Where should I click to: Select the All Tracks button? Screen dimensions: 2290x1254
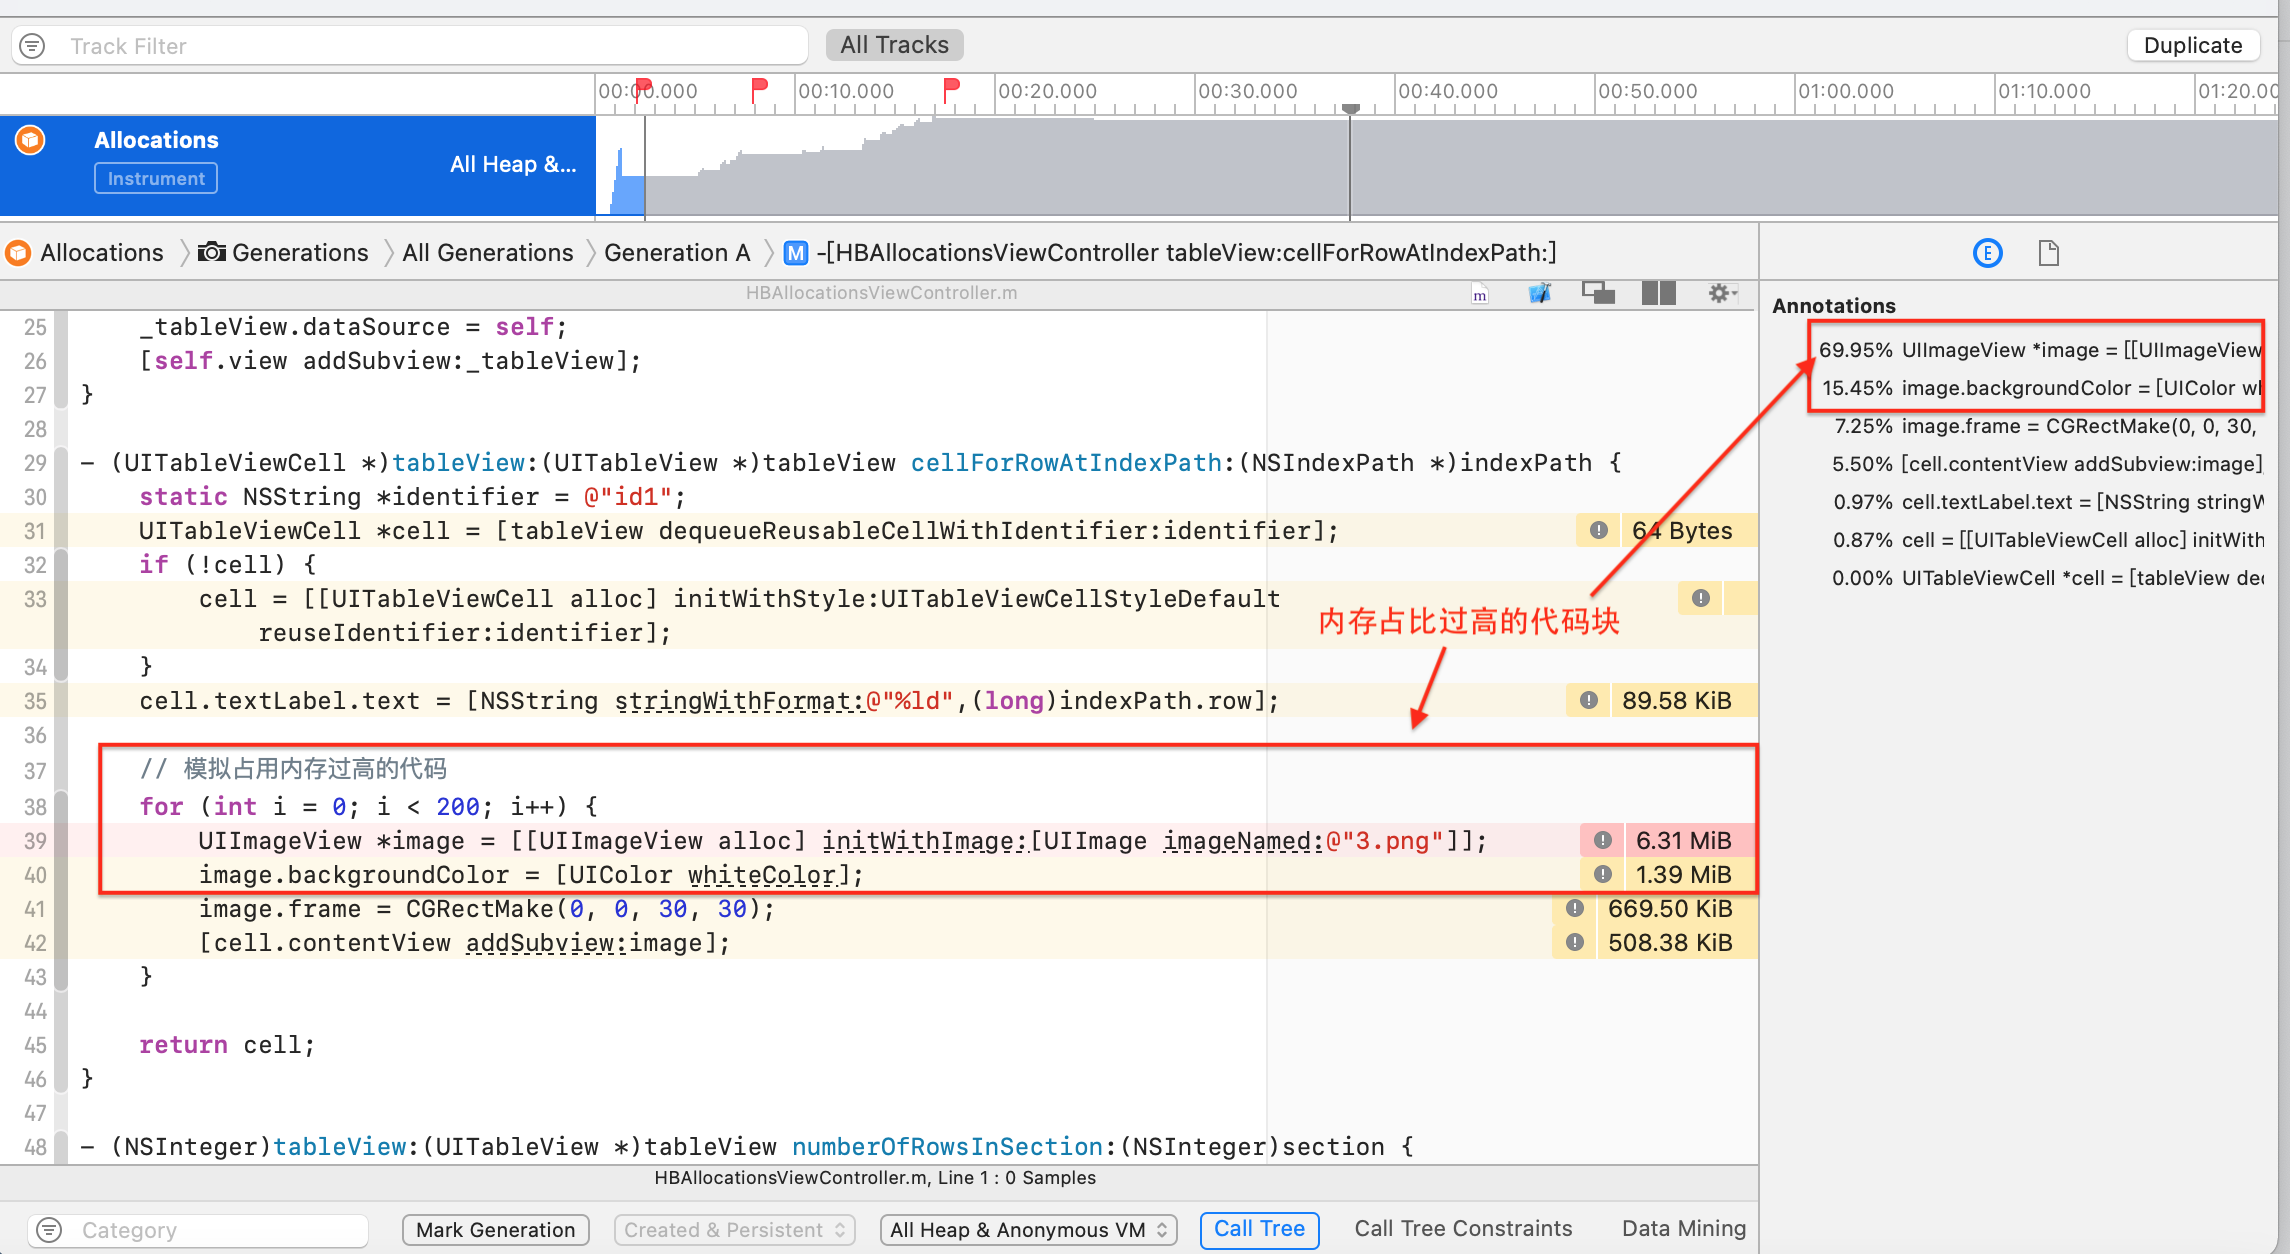(894, 45)
